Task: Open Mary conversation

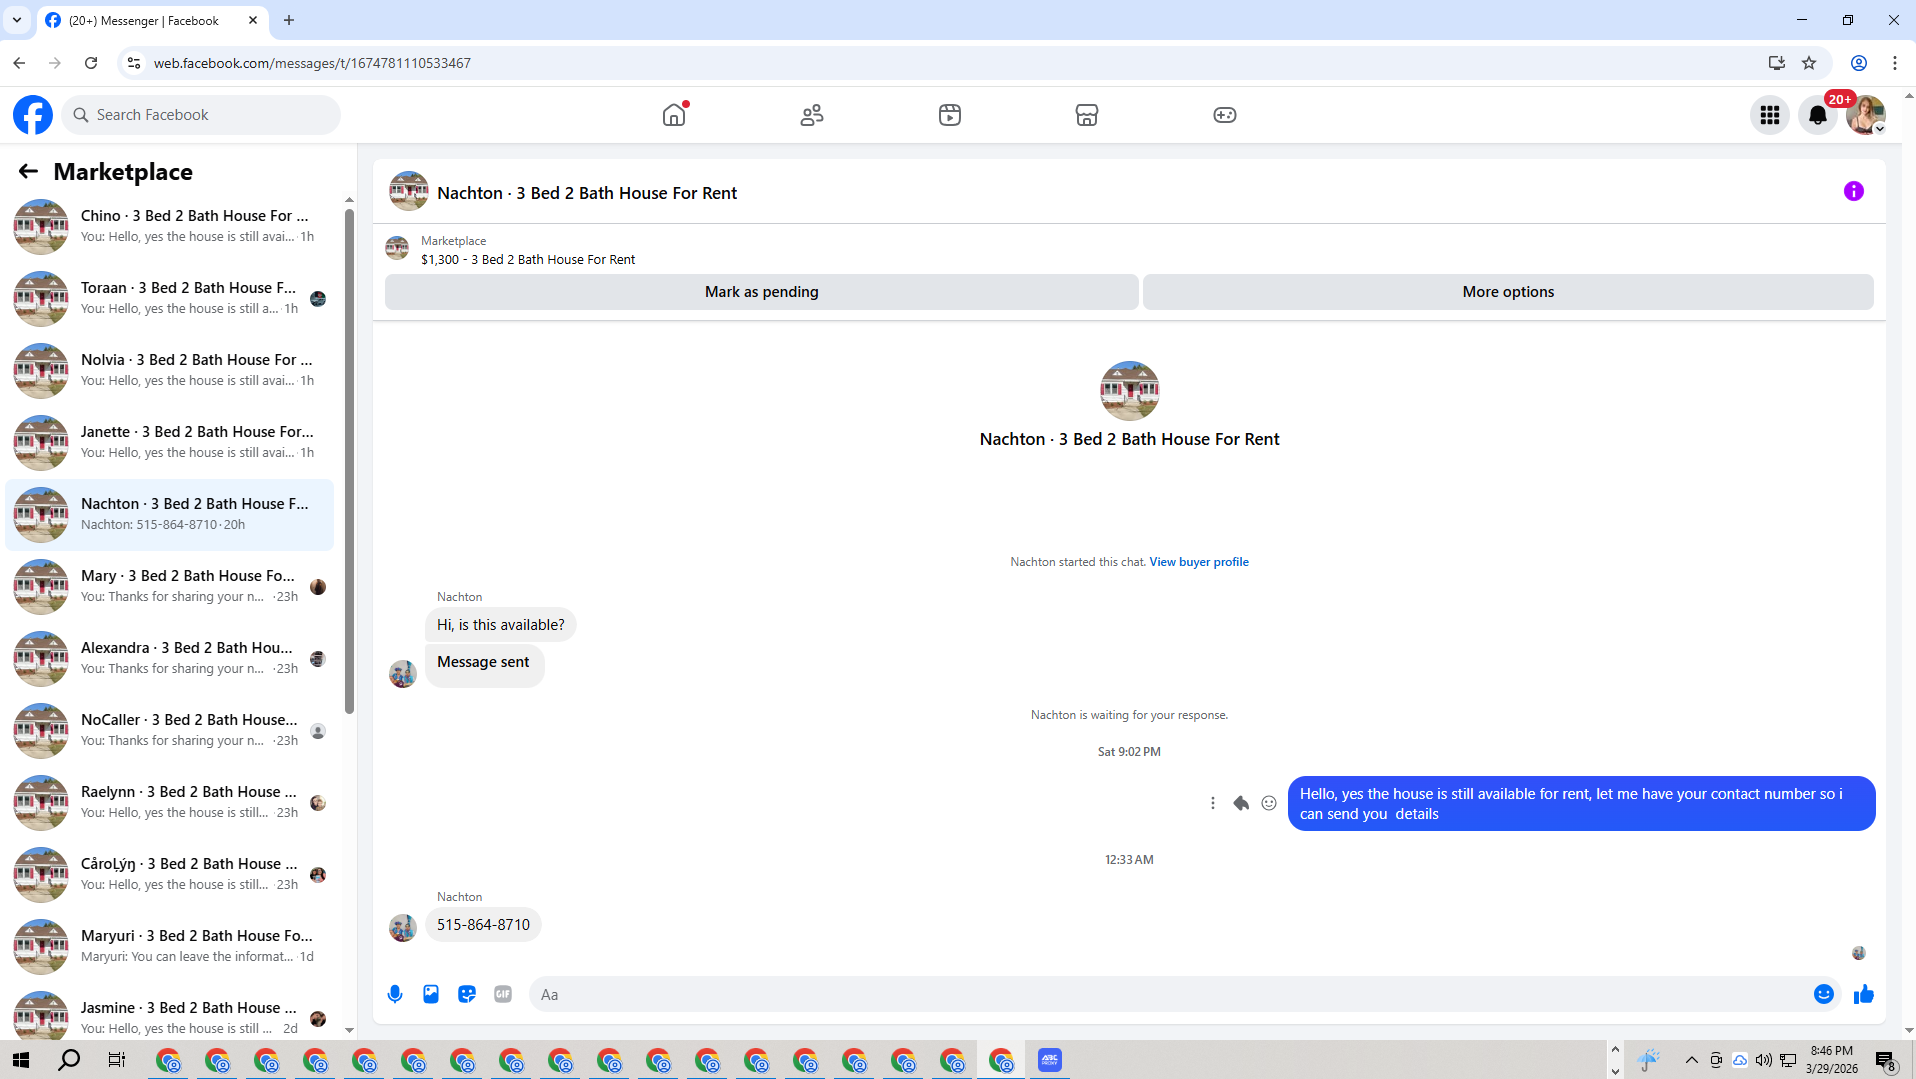Action: [170, 586]
